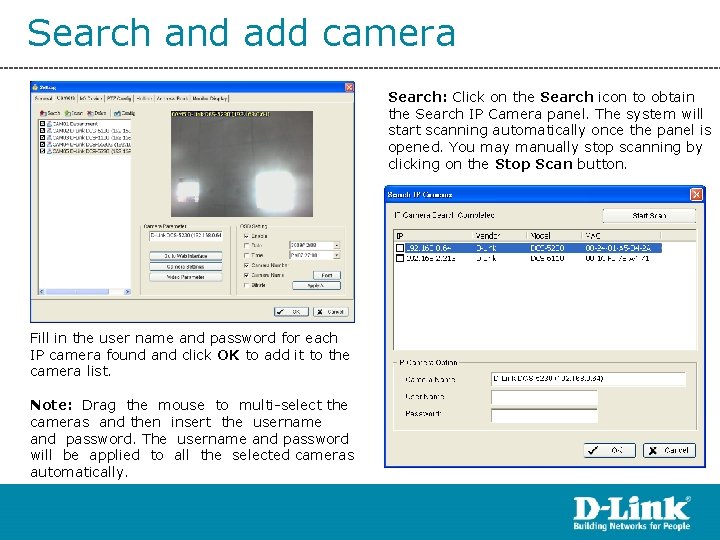Click the Start Scan button
The height and width of the screenshot is (540, 720).
pos(649,215)
